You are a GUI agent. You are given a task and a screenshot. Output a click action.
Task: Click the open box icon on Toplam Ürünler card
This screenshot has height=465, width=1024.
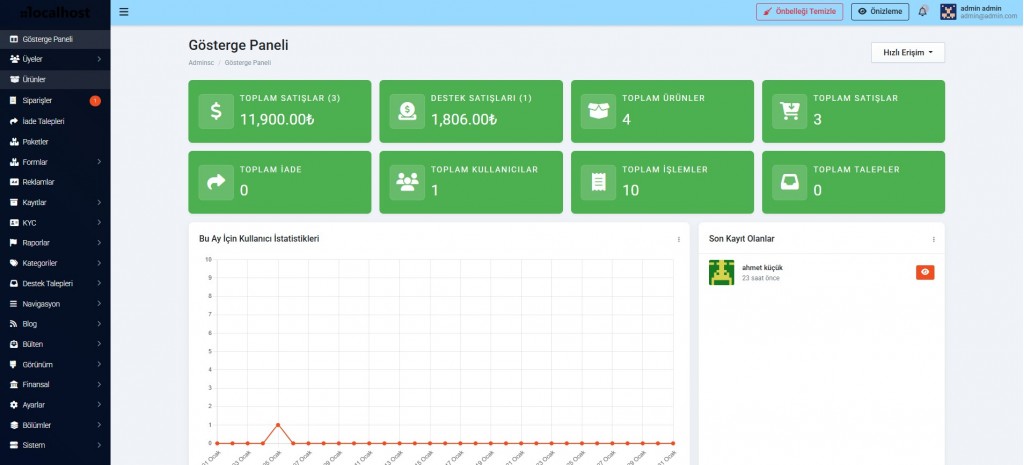(x=599, y=110)
